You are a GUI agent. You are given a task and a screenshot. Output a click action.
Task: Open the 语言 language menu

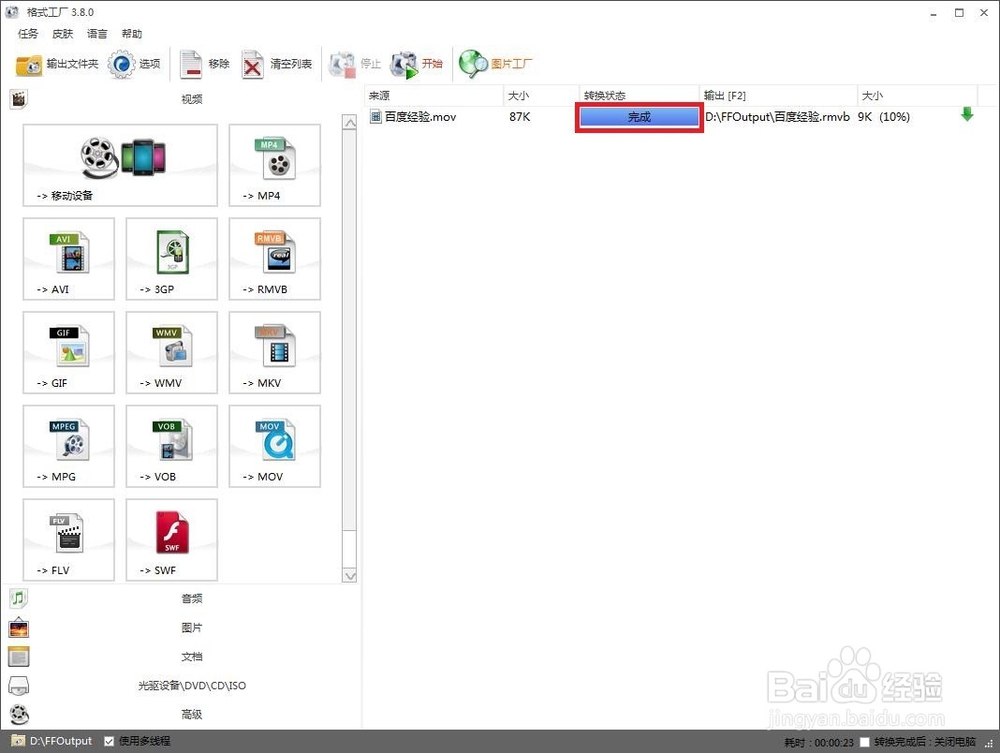(97, 34)
